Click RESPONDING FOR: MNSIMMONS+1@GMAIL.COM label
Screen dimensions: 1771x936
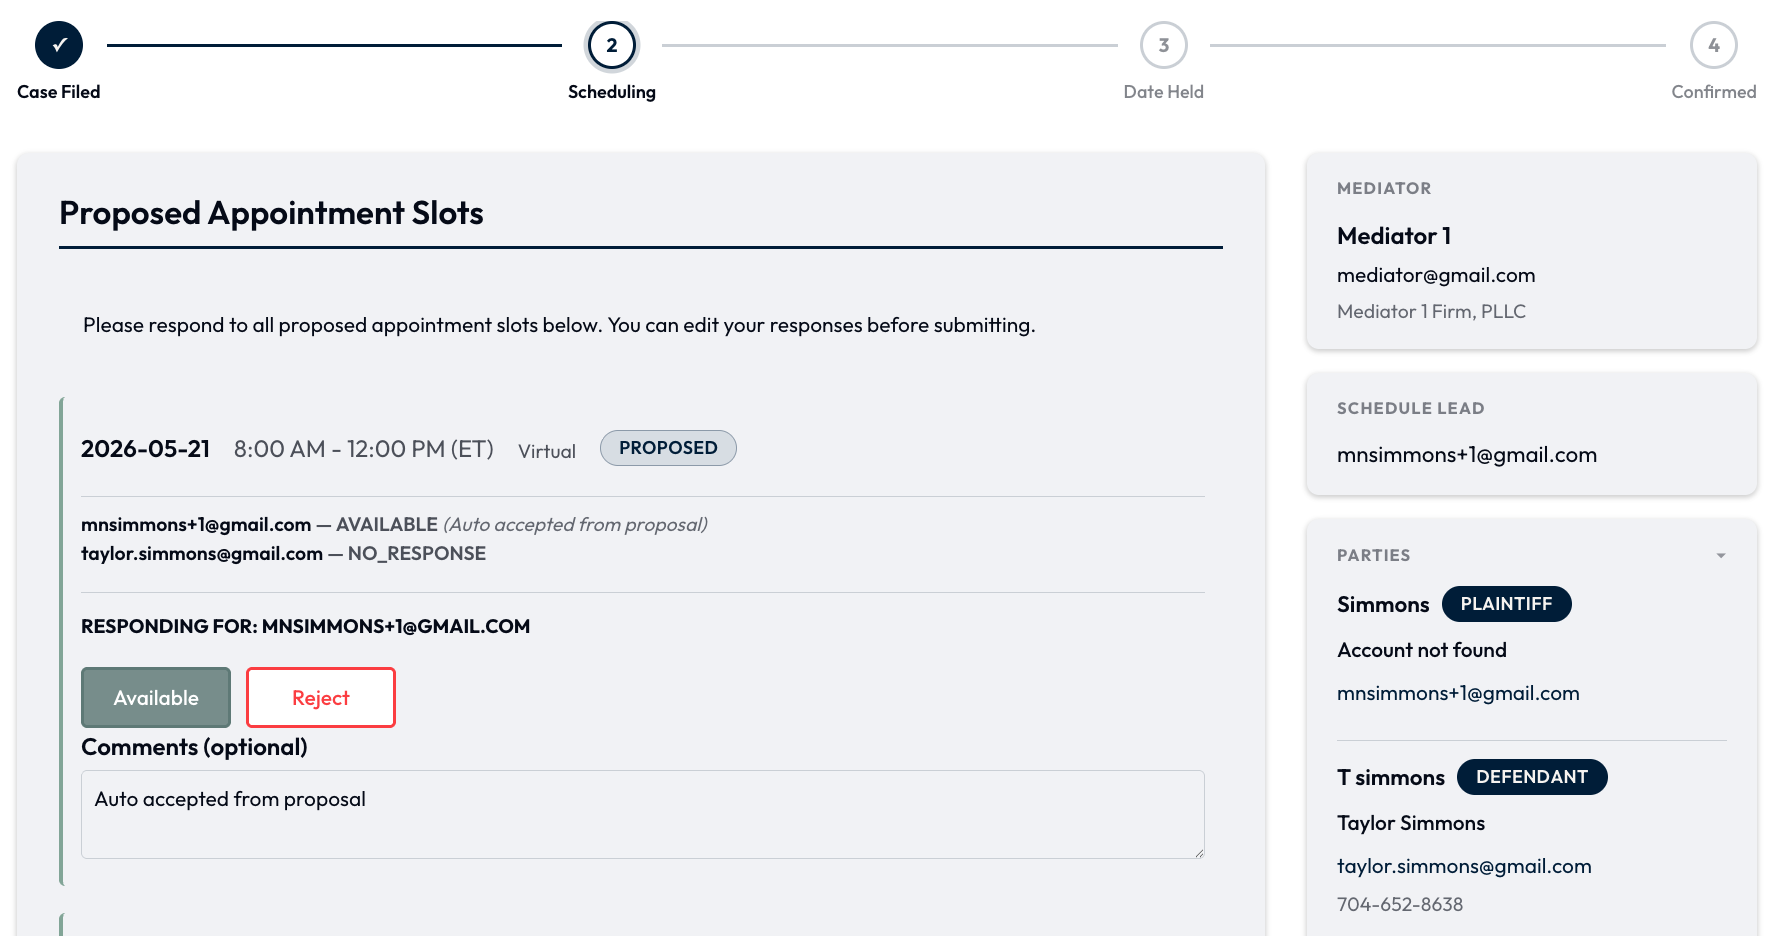point(306,626)
